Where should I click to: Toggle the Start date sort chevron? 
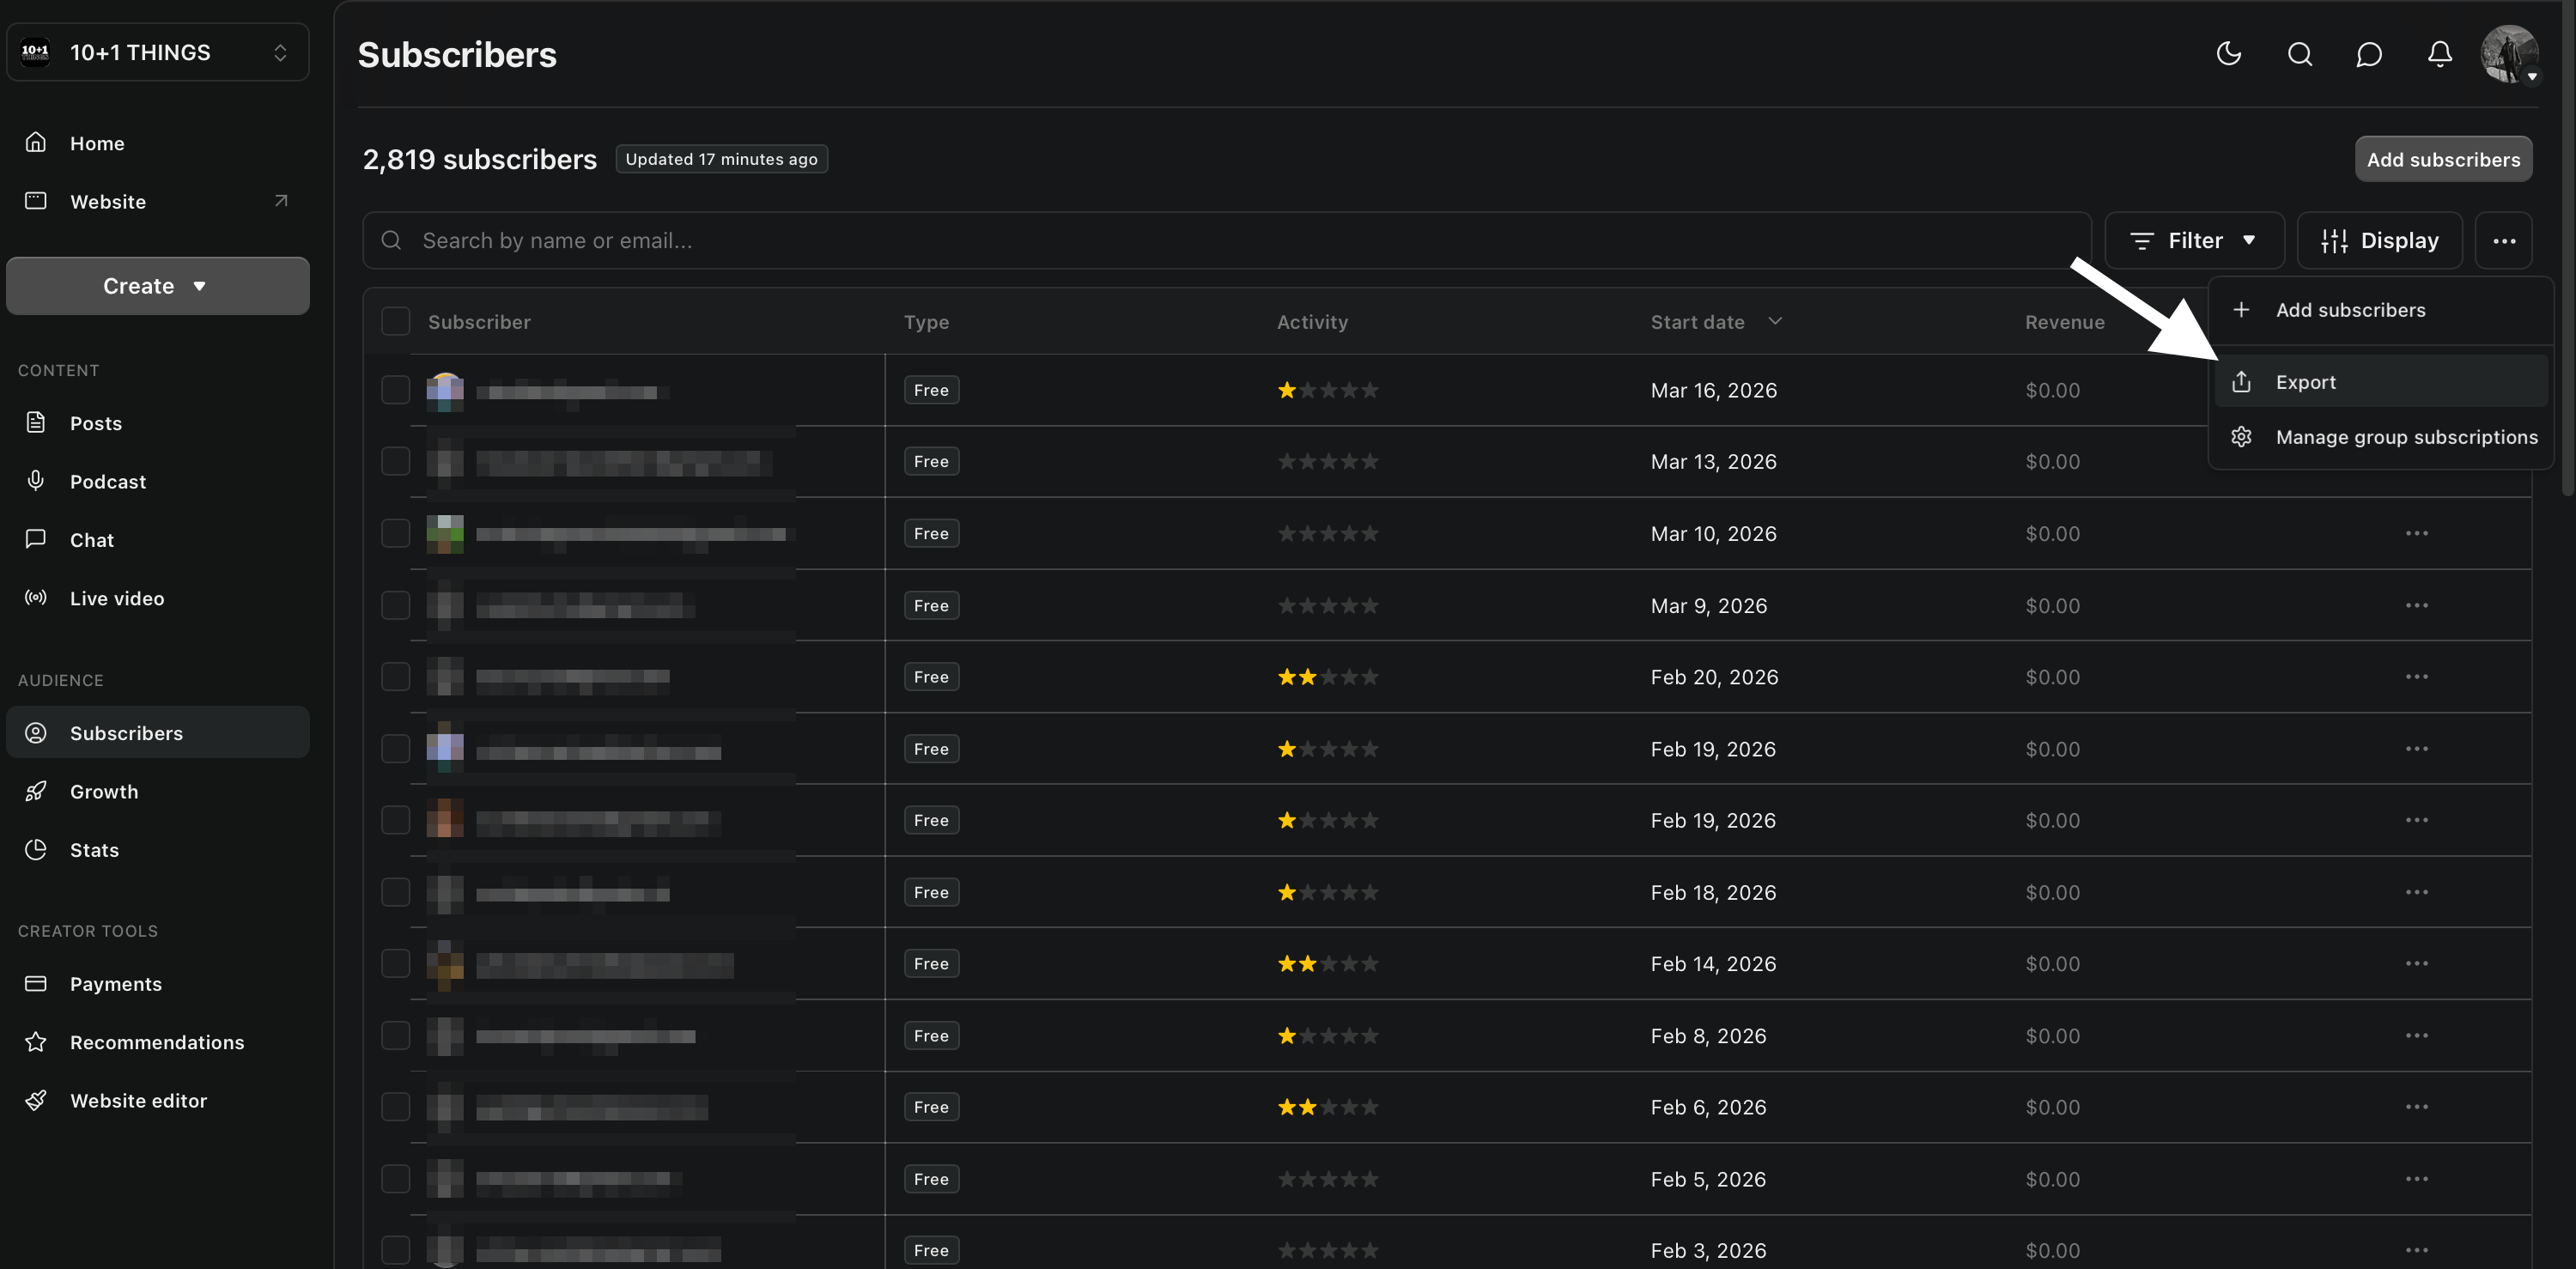point(1775,321)
